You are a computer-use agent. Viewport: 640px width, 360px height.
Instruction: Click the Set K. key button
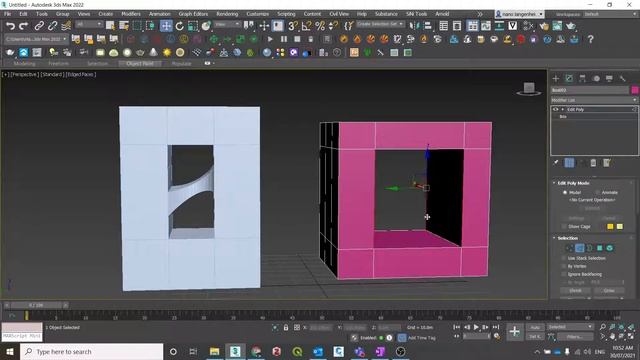point(535,337)
